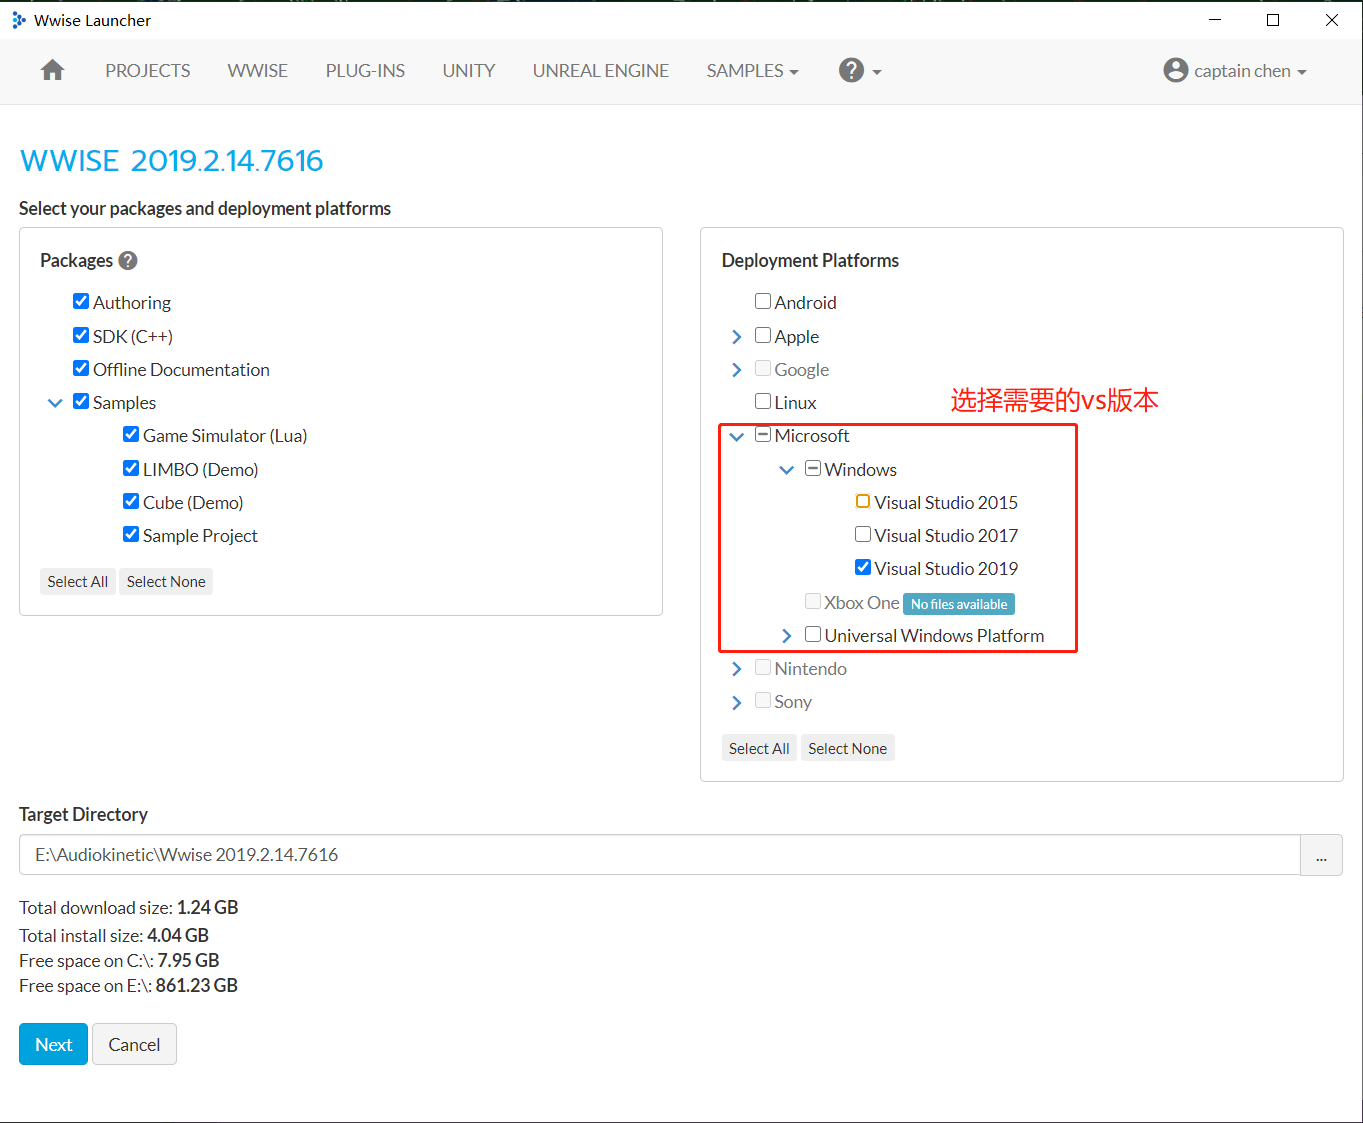1363x1123 pixels.
Task: Open the Help question mark menu
Action: (859, 70)
